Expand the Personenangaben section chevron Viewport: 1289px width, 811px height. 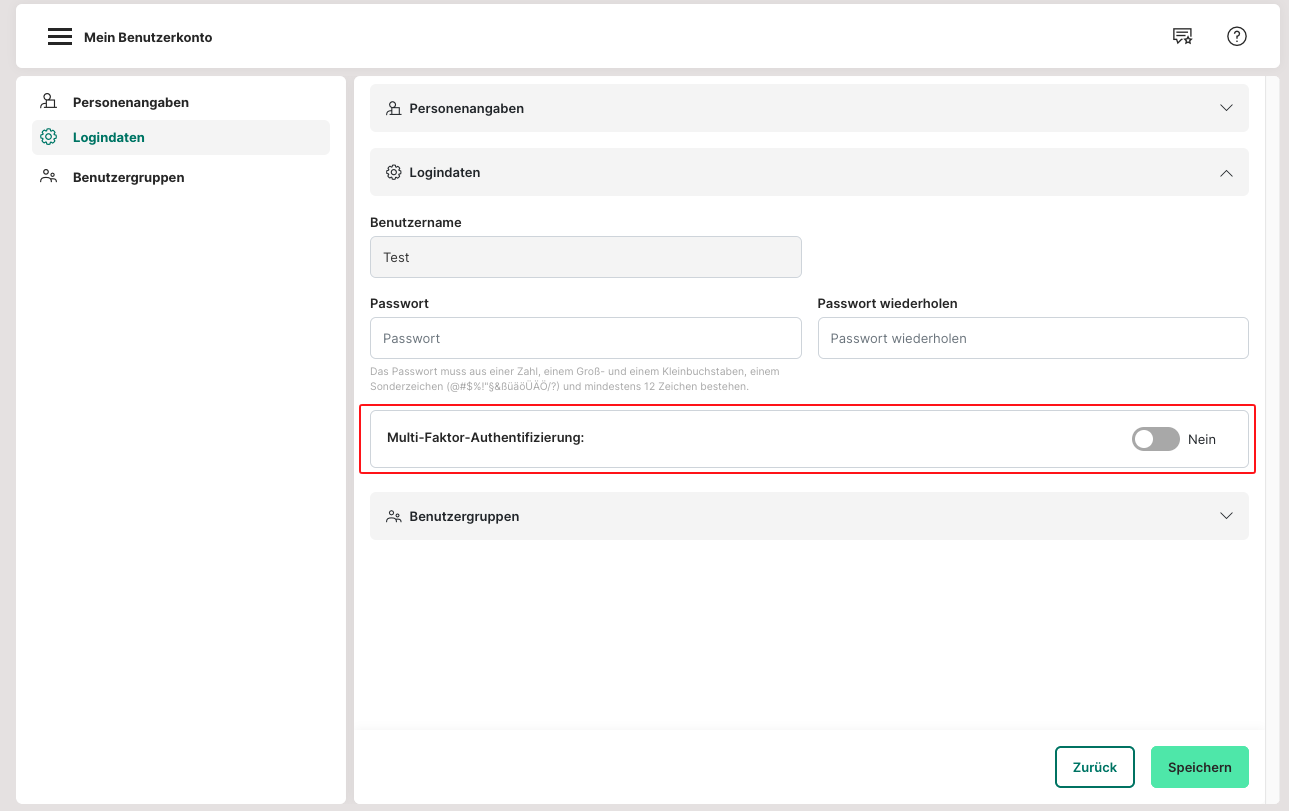coord(1226,108)
